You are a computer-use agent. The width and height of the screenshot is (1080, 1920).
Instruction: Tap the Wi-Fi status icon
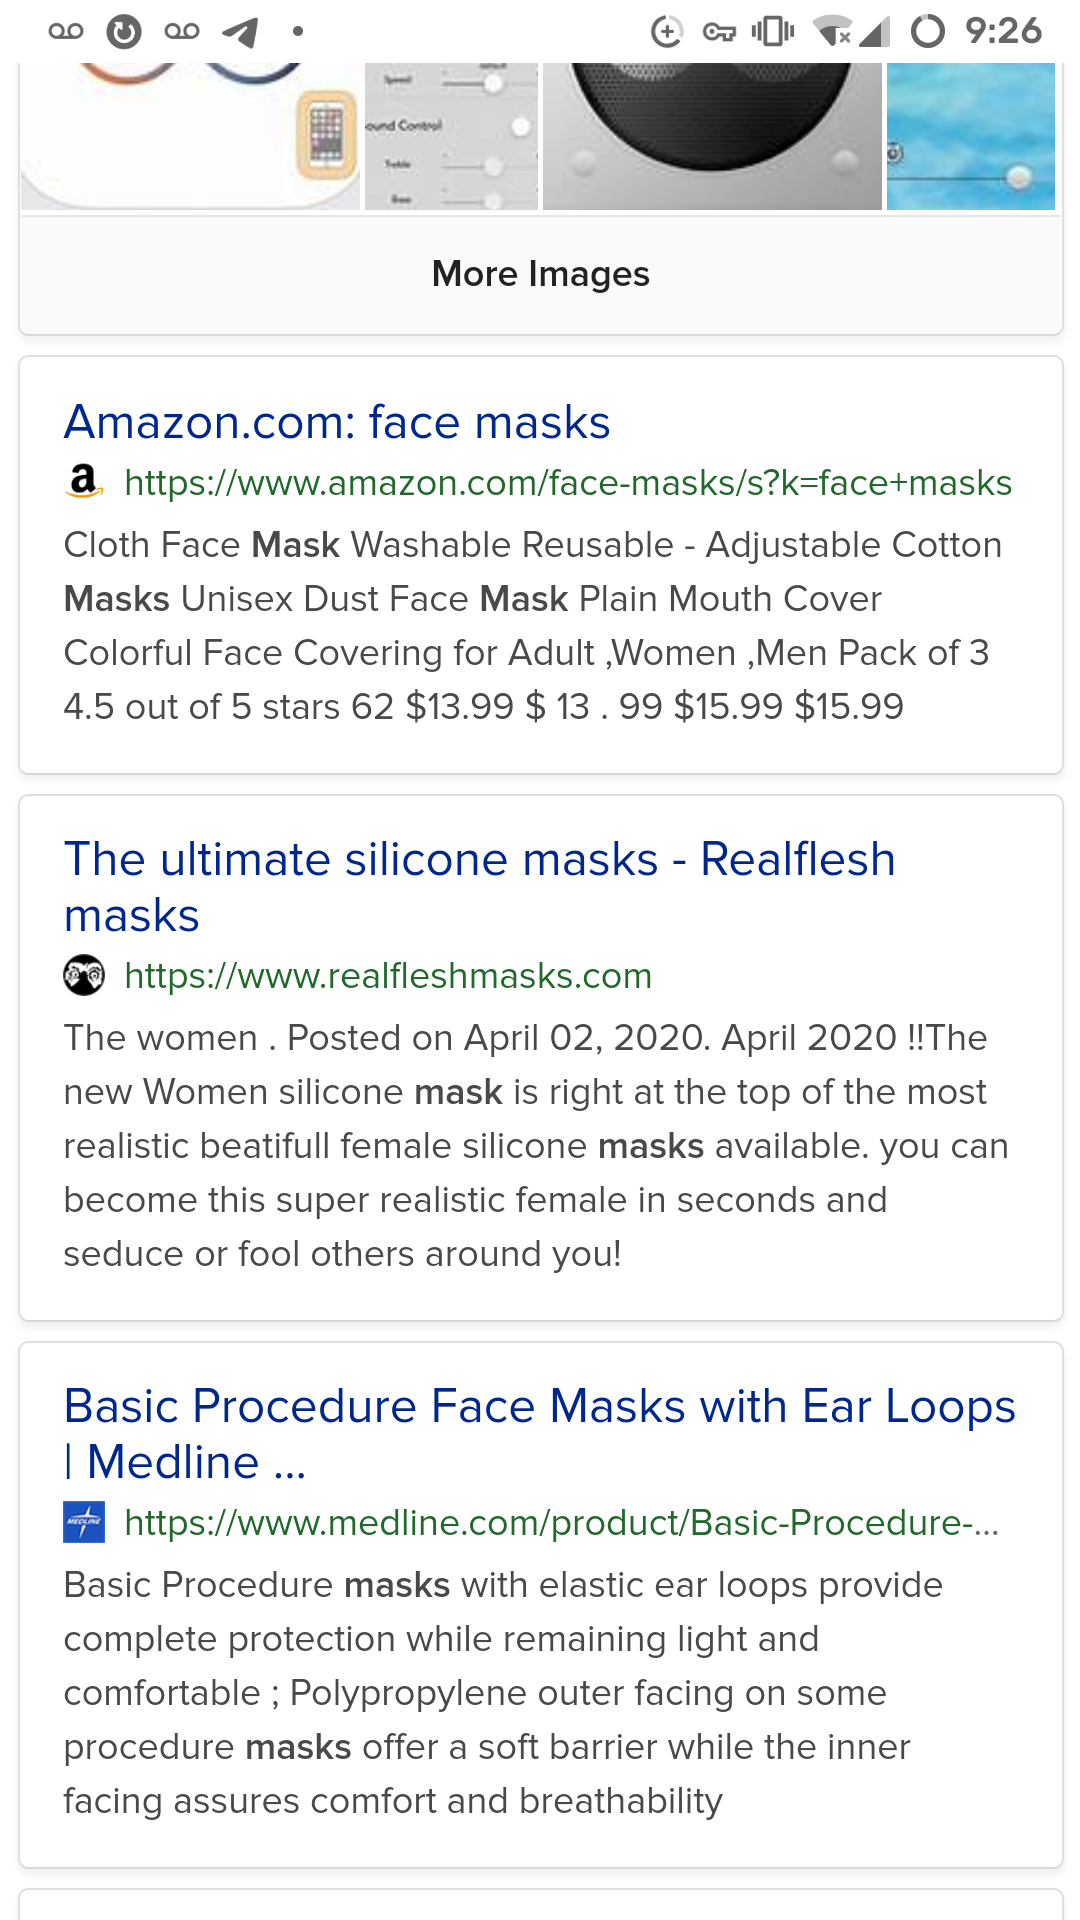point(832,32)
